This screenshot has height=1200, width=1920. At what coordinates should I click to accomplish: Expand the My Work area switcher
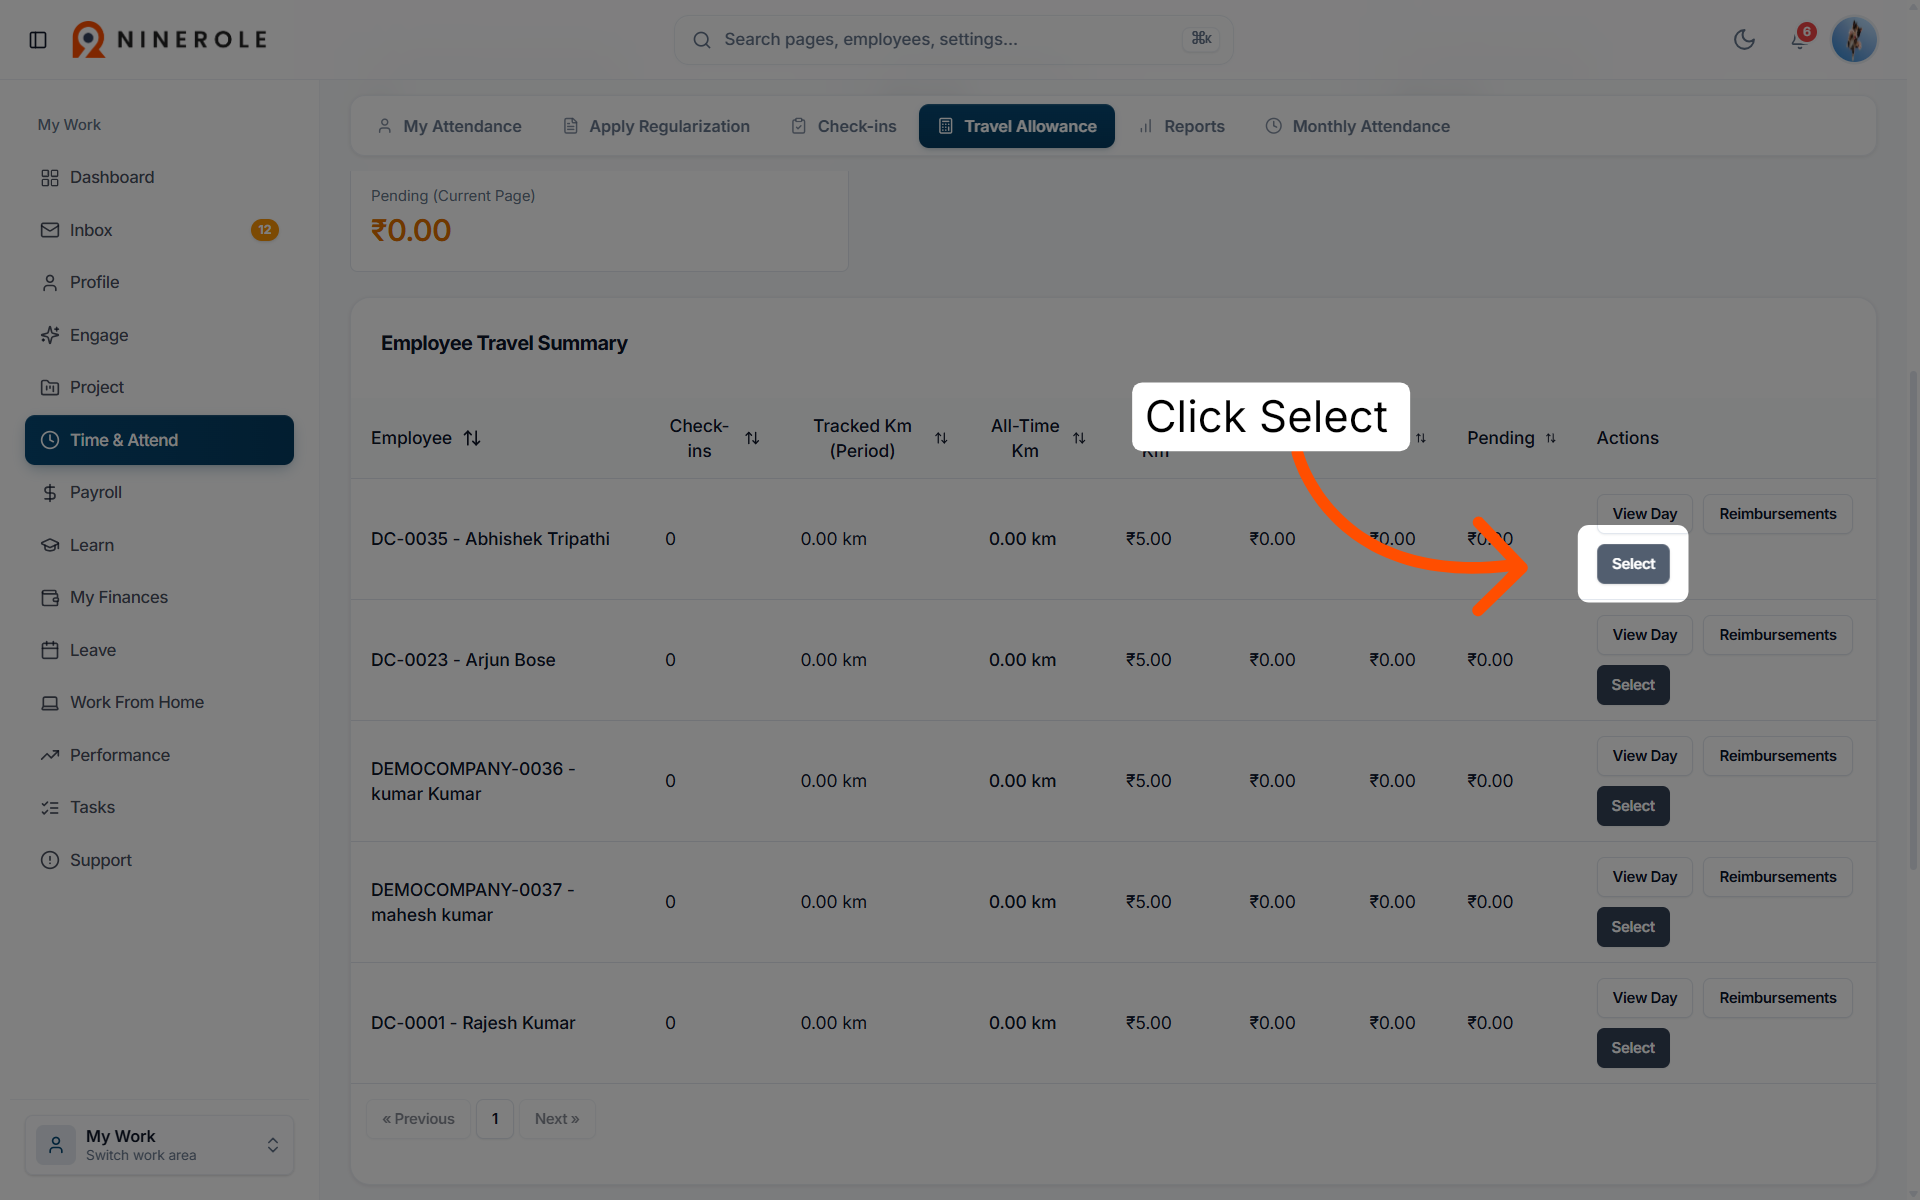159,1145
